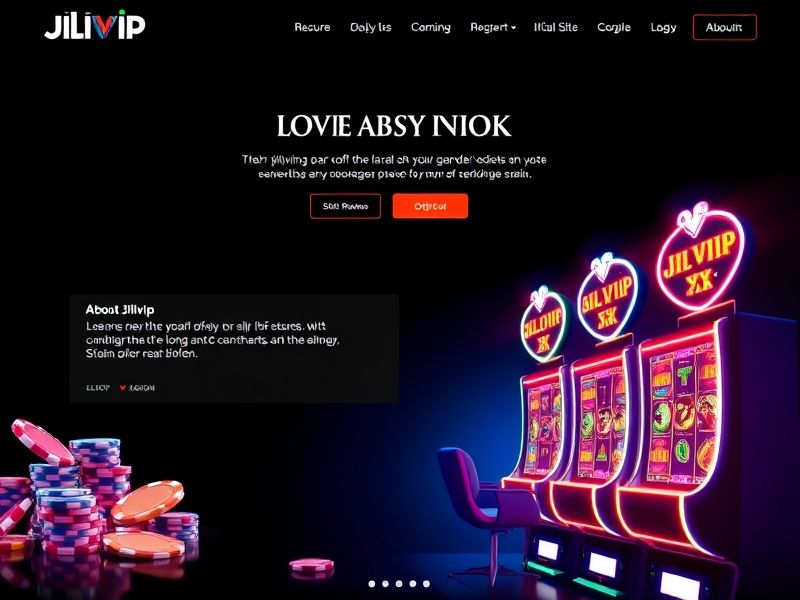Viewport: 800px width, 600px height.
Task: Click the middle neon heart slot sign
Action: (x=608, y=298)
